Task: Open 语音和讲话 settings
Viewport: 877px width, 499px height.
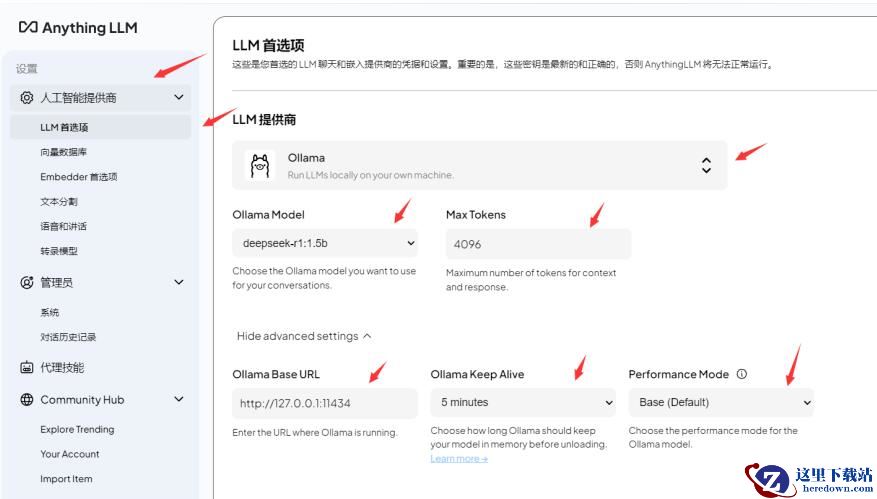Action: coord(63,226)
